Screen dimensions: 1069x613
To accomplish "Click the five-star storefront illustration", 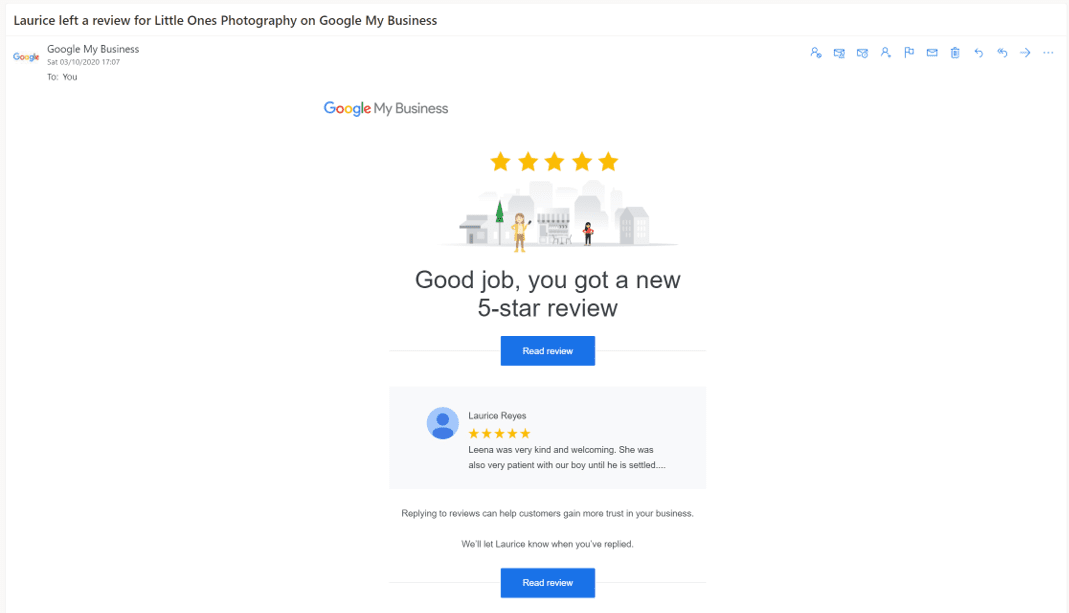I will [x=554, y=202].
